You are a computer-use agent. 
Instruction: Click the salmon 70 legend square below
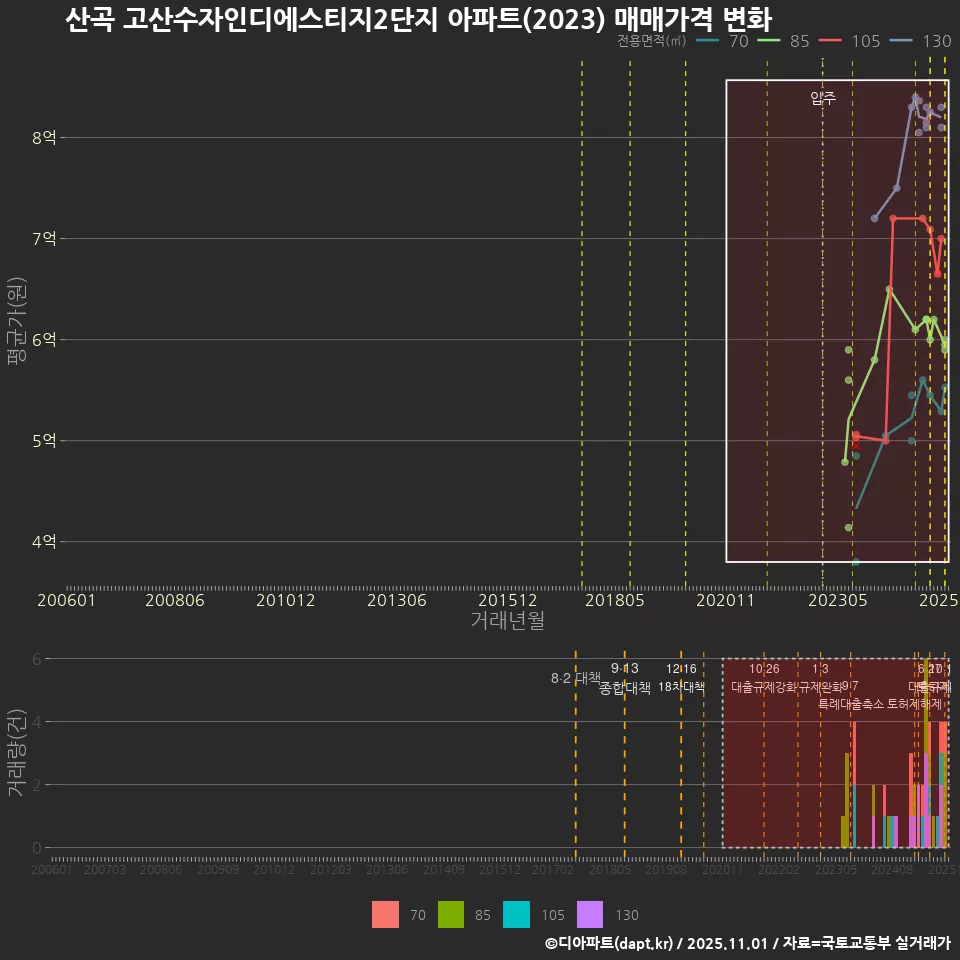388,915
